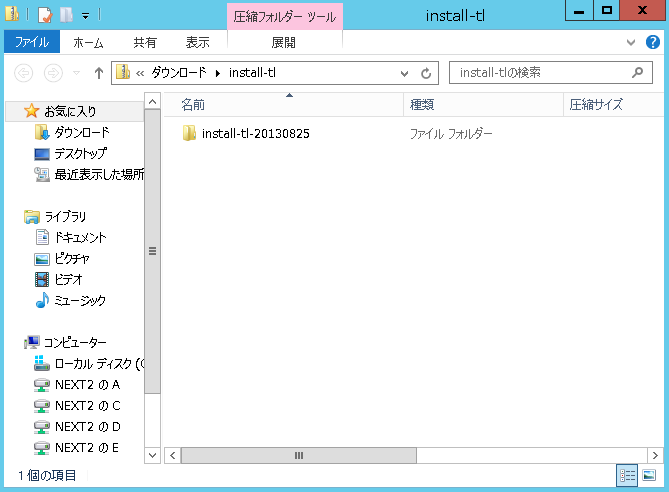Click the refresh button in address bar
The image size is (669, 492).
point(426,73)
